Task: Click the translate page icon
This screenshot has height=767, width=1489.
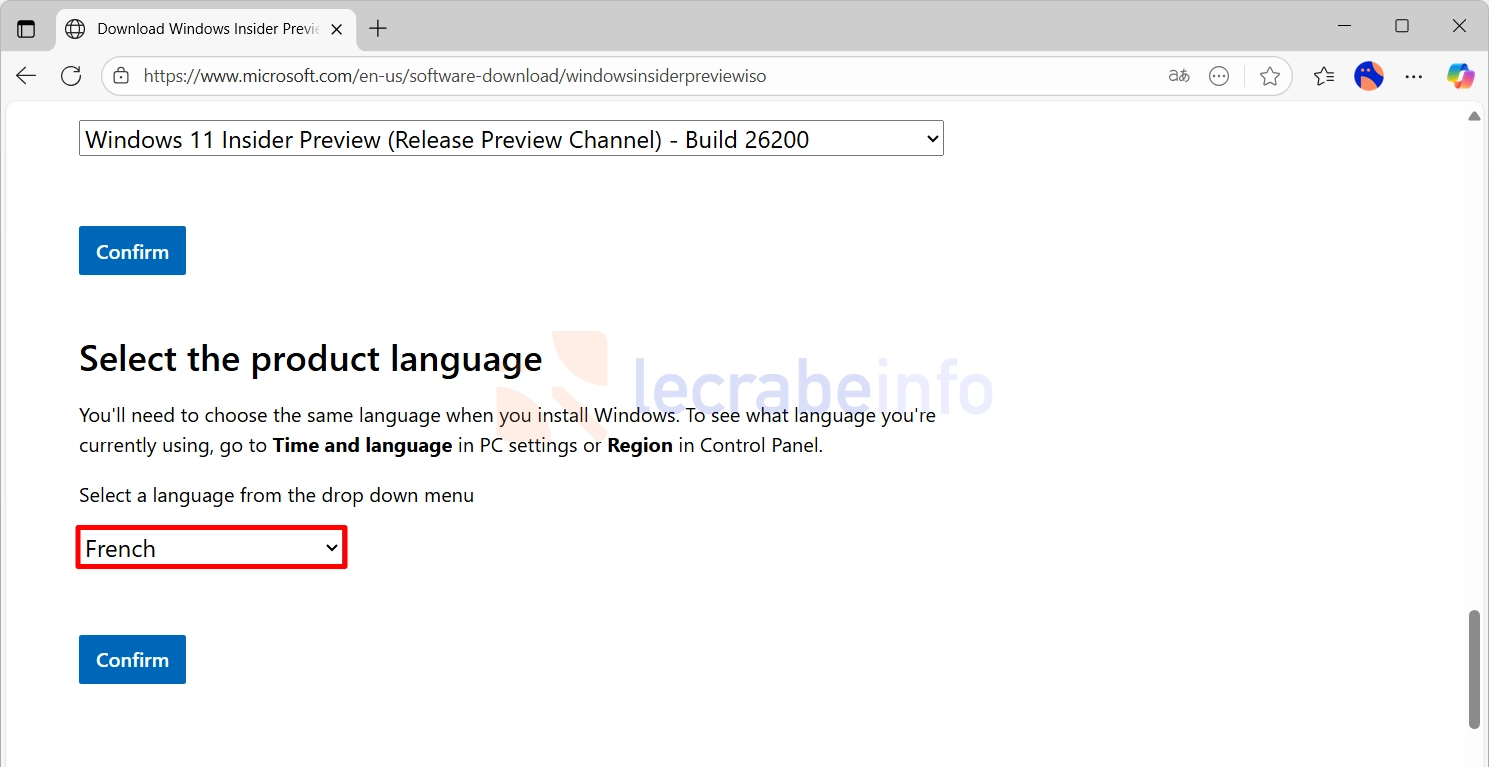Action: [x=1179, y=76]
